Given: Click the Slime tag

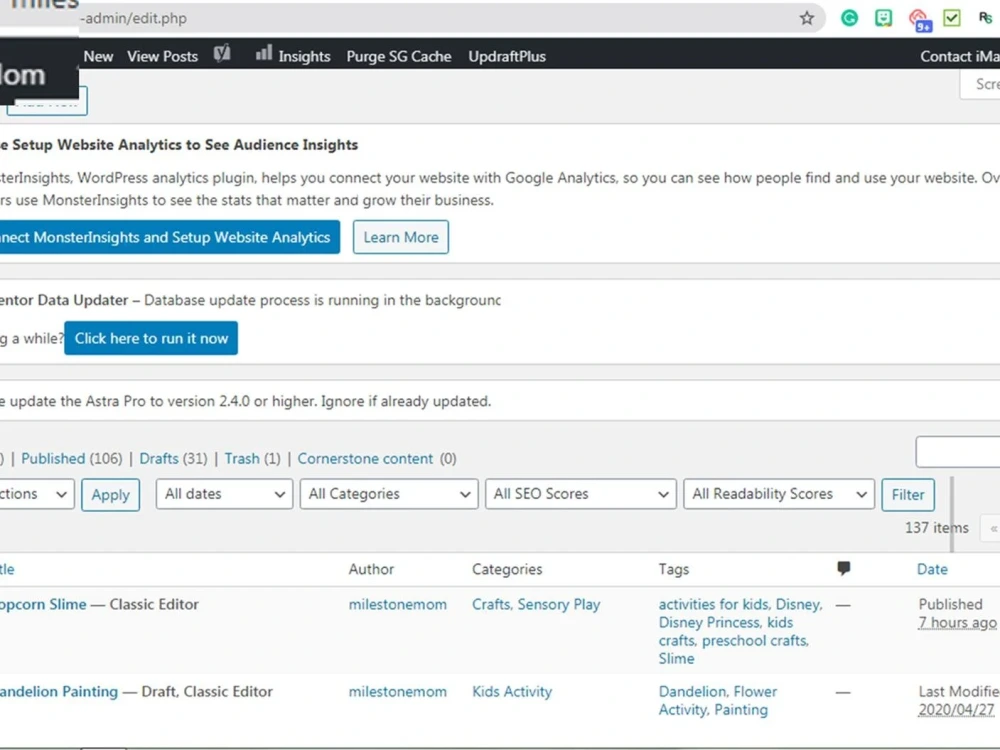Looking at the screenshot, I should (x=676, y=659).
